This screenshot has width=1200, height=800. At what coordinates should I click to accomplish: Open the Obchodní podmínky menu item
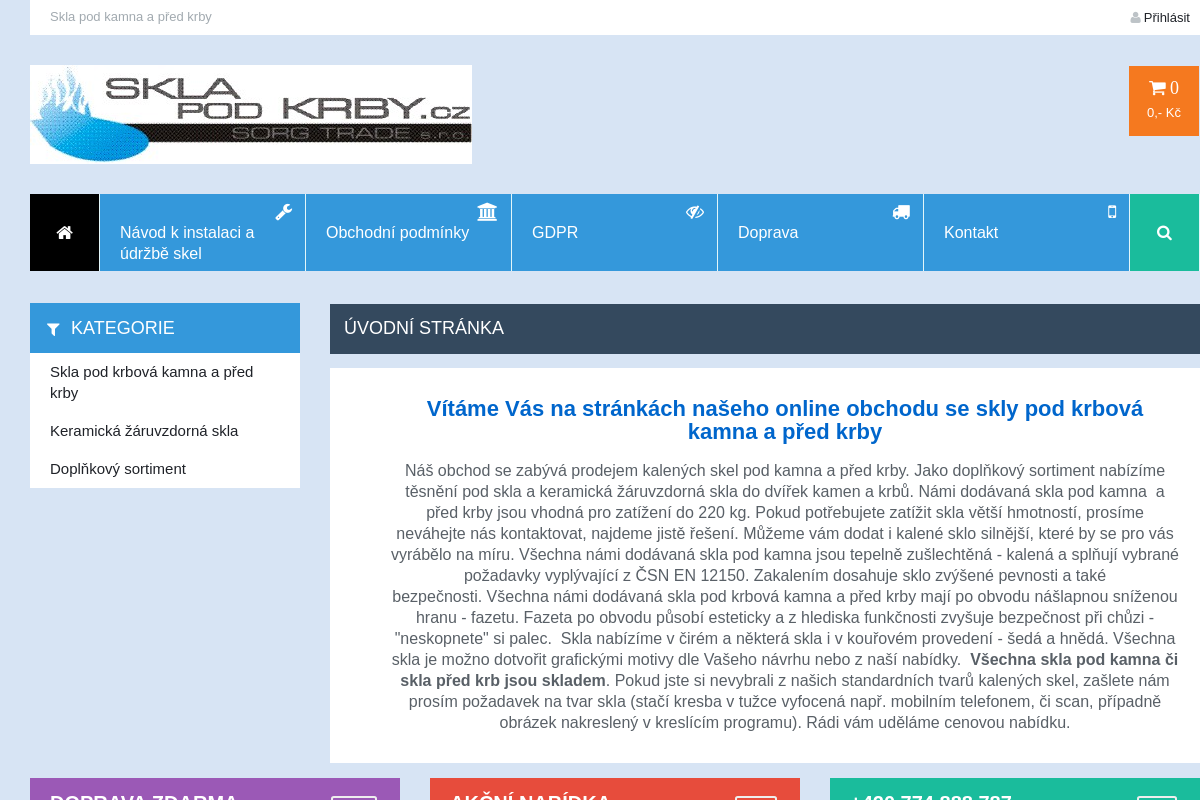[398, 232]
